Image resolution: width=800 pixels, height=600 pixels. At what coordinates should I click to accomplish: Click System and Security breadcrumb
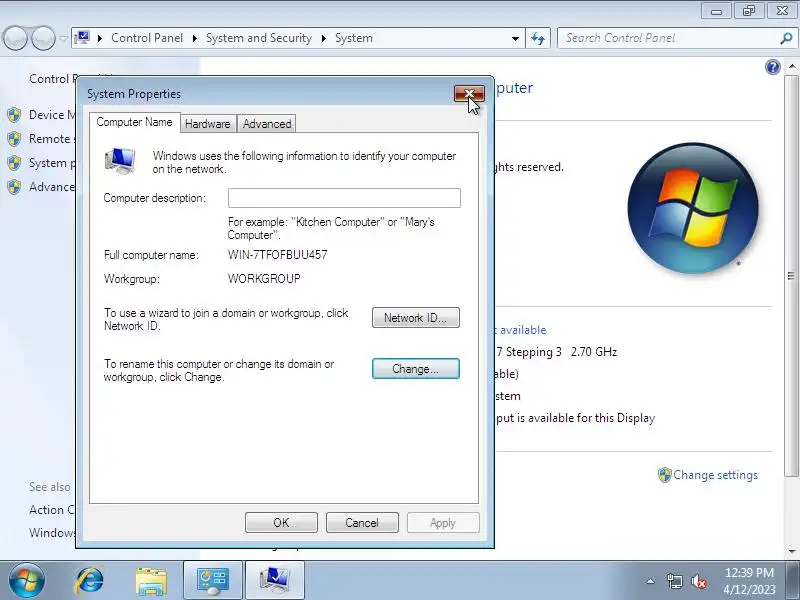click(x=259, y=38)
